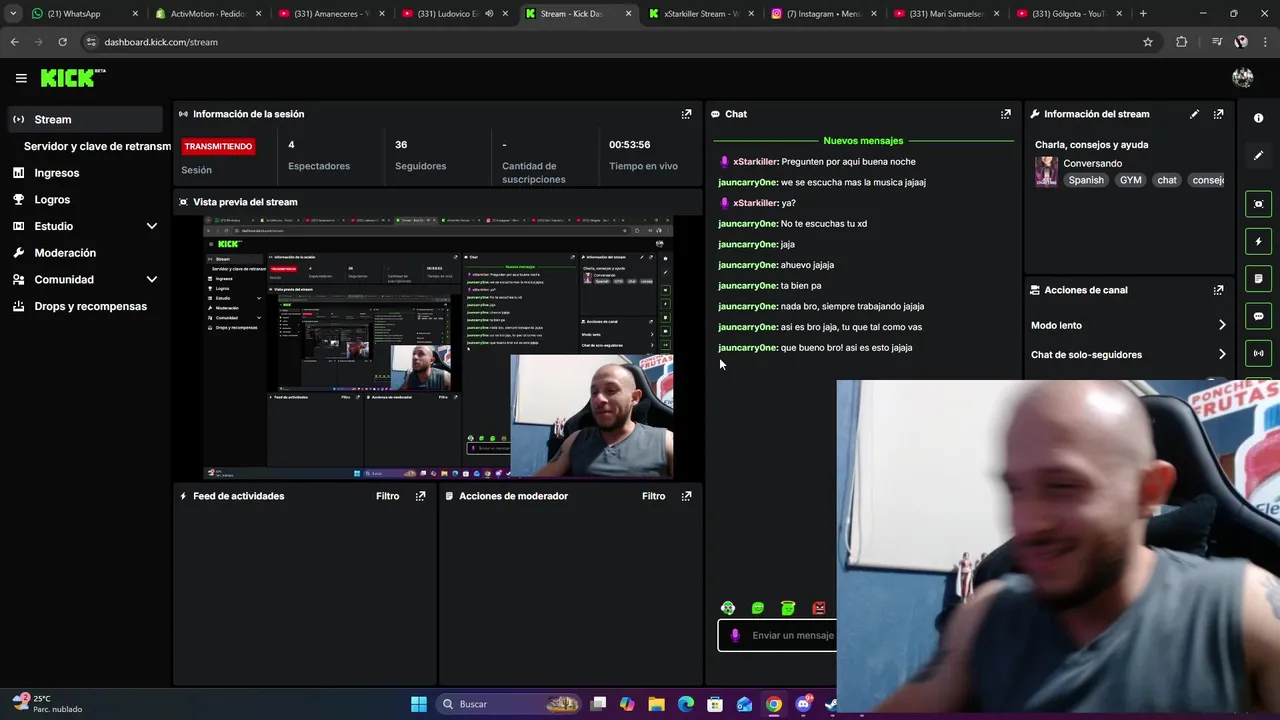The width and height of the screenshot is (1280, 720).
Task: Switch to the xStarkiller Stream tab
Action: pos(700,14)
